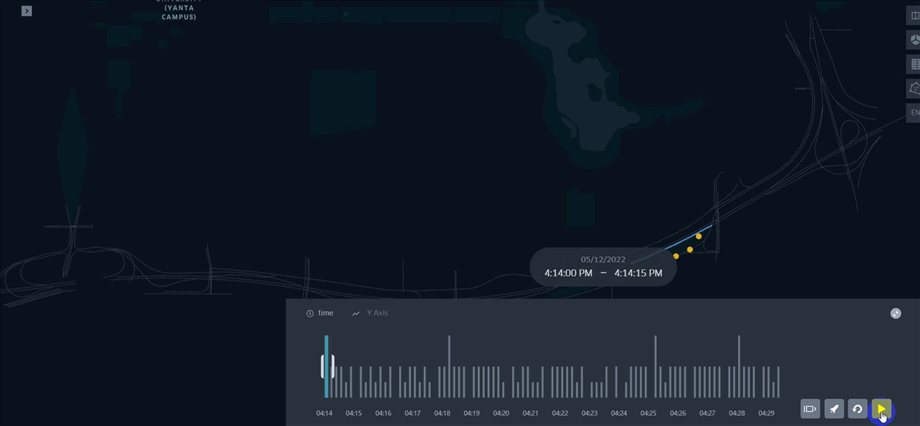Click the white time range slider handle
Image resolution: width=920 pixels, height=426 pixels.
tap(327, 366)
